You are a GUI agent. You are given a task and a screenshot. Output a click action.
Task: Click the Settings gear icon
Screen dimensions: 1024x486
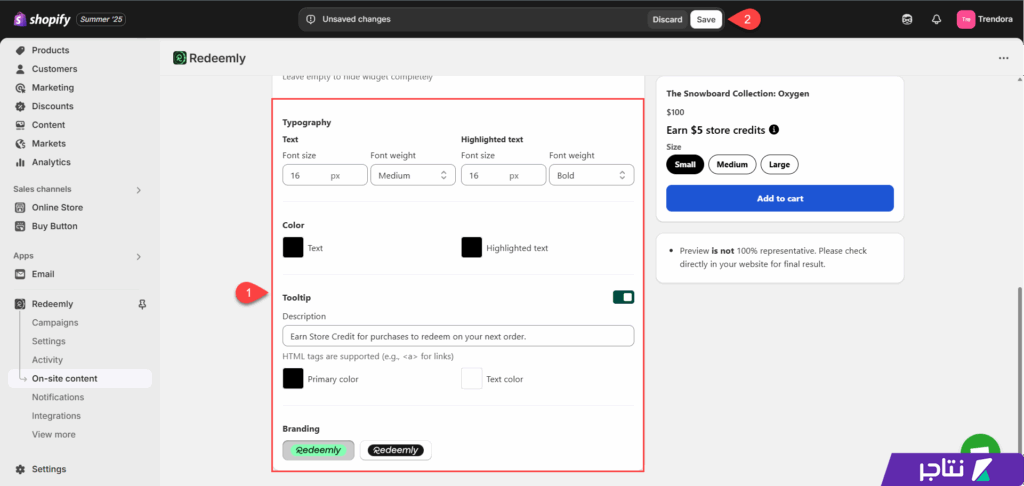(x=20, y=469)
